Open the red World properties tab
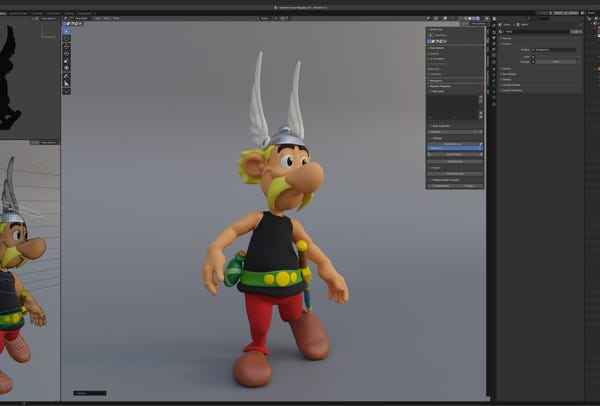Image resolution: width=600 pixels, height=406 pixels. pos(494,55)
